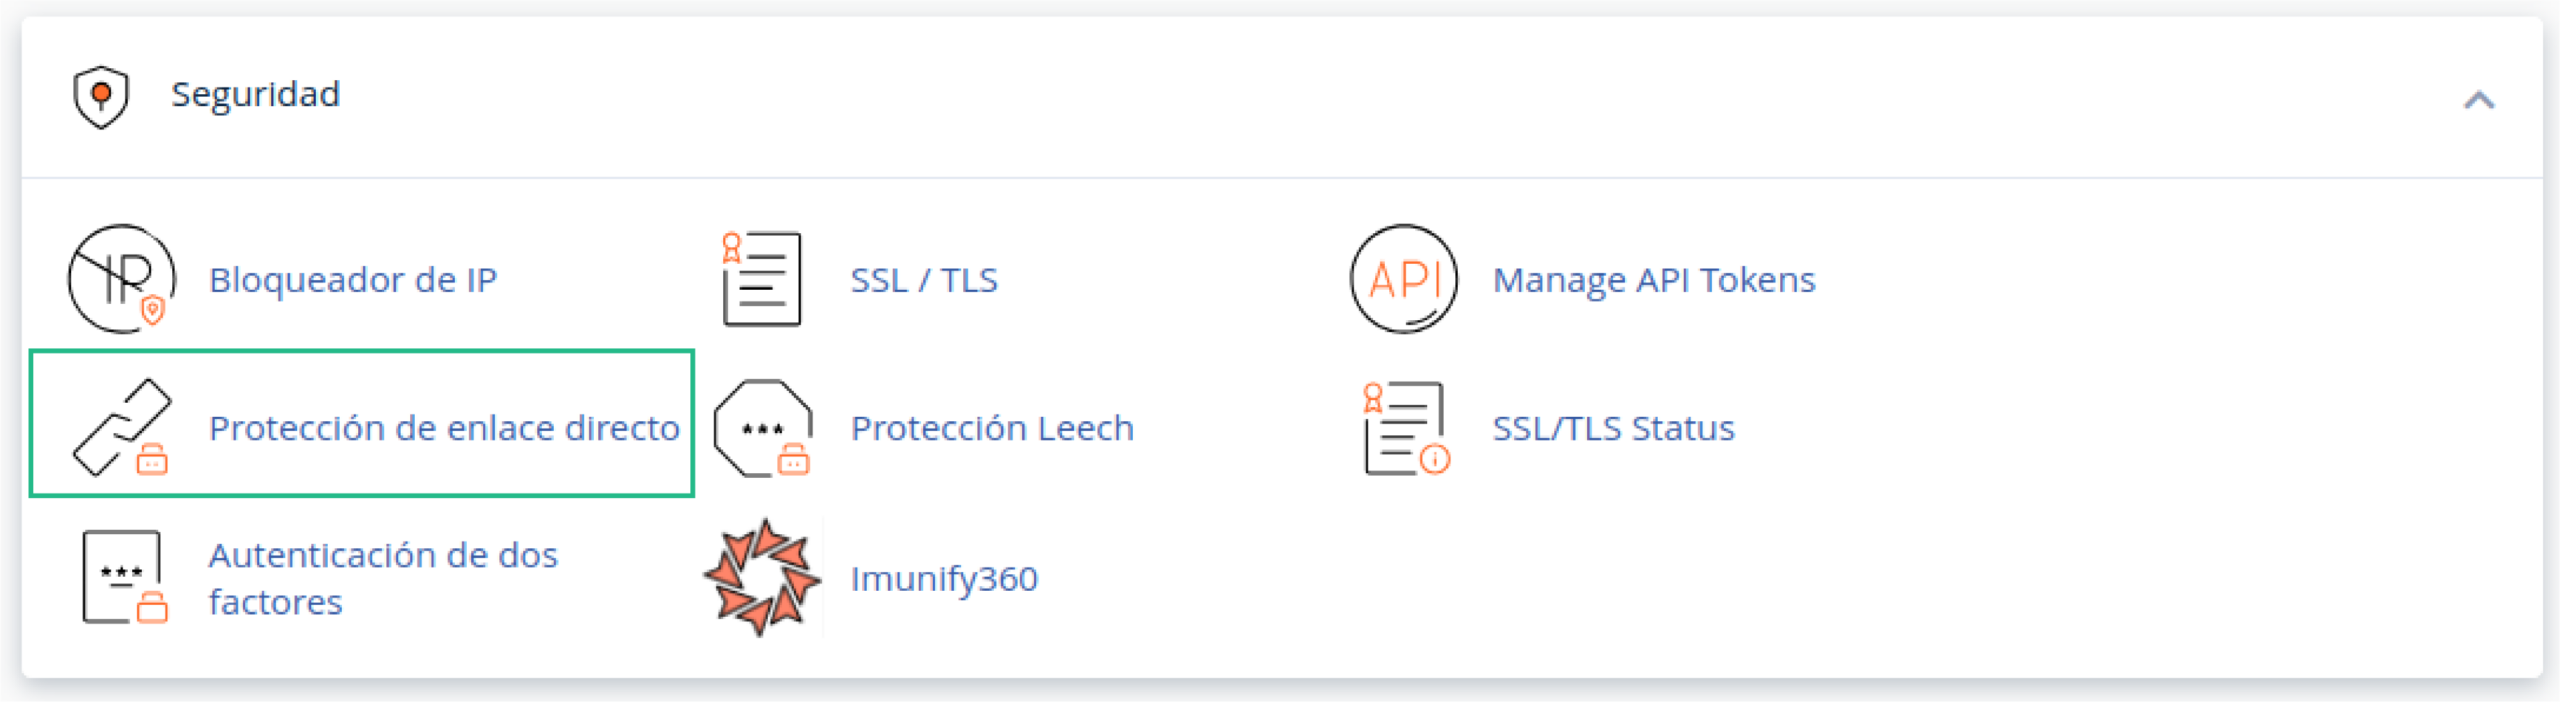The width and height of the screenshot is (2560, 702).
Task: Click the Protección Leech icon
Action: pyautogui.click(x=763, y=427)
